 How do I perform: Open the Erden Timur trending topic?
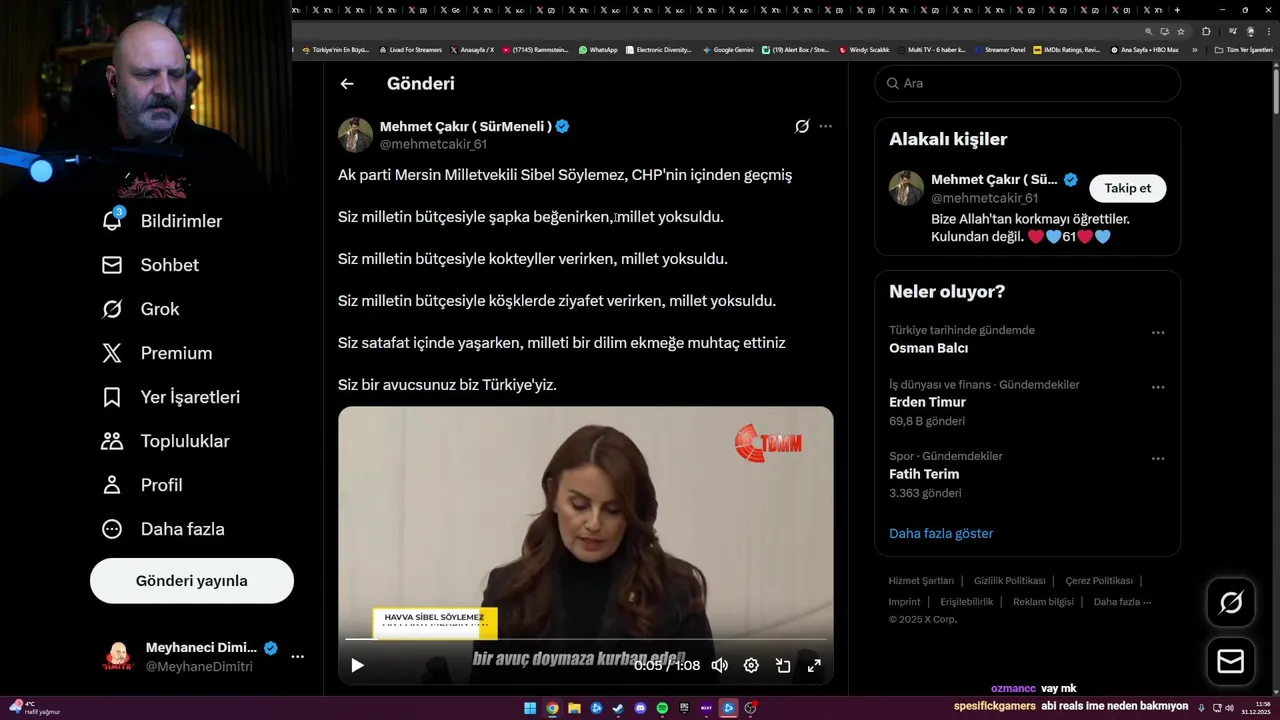pos(927,402)
